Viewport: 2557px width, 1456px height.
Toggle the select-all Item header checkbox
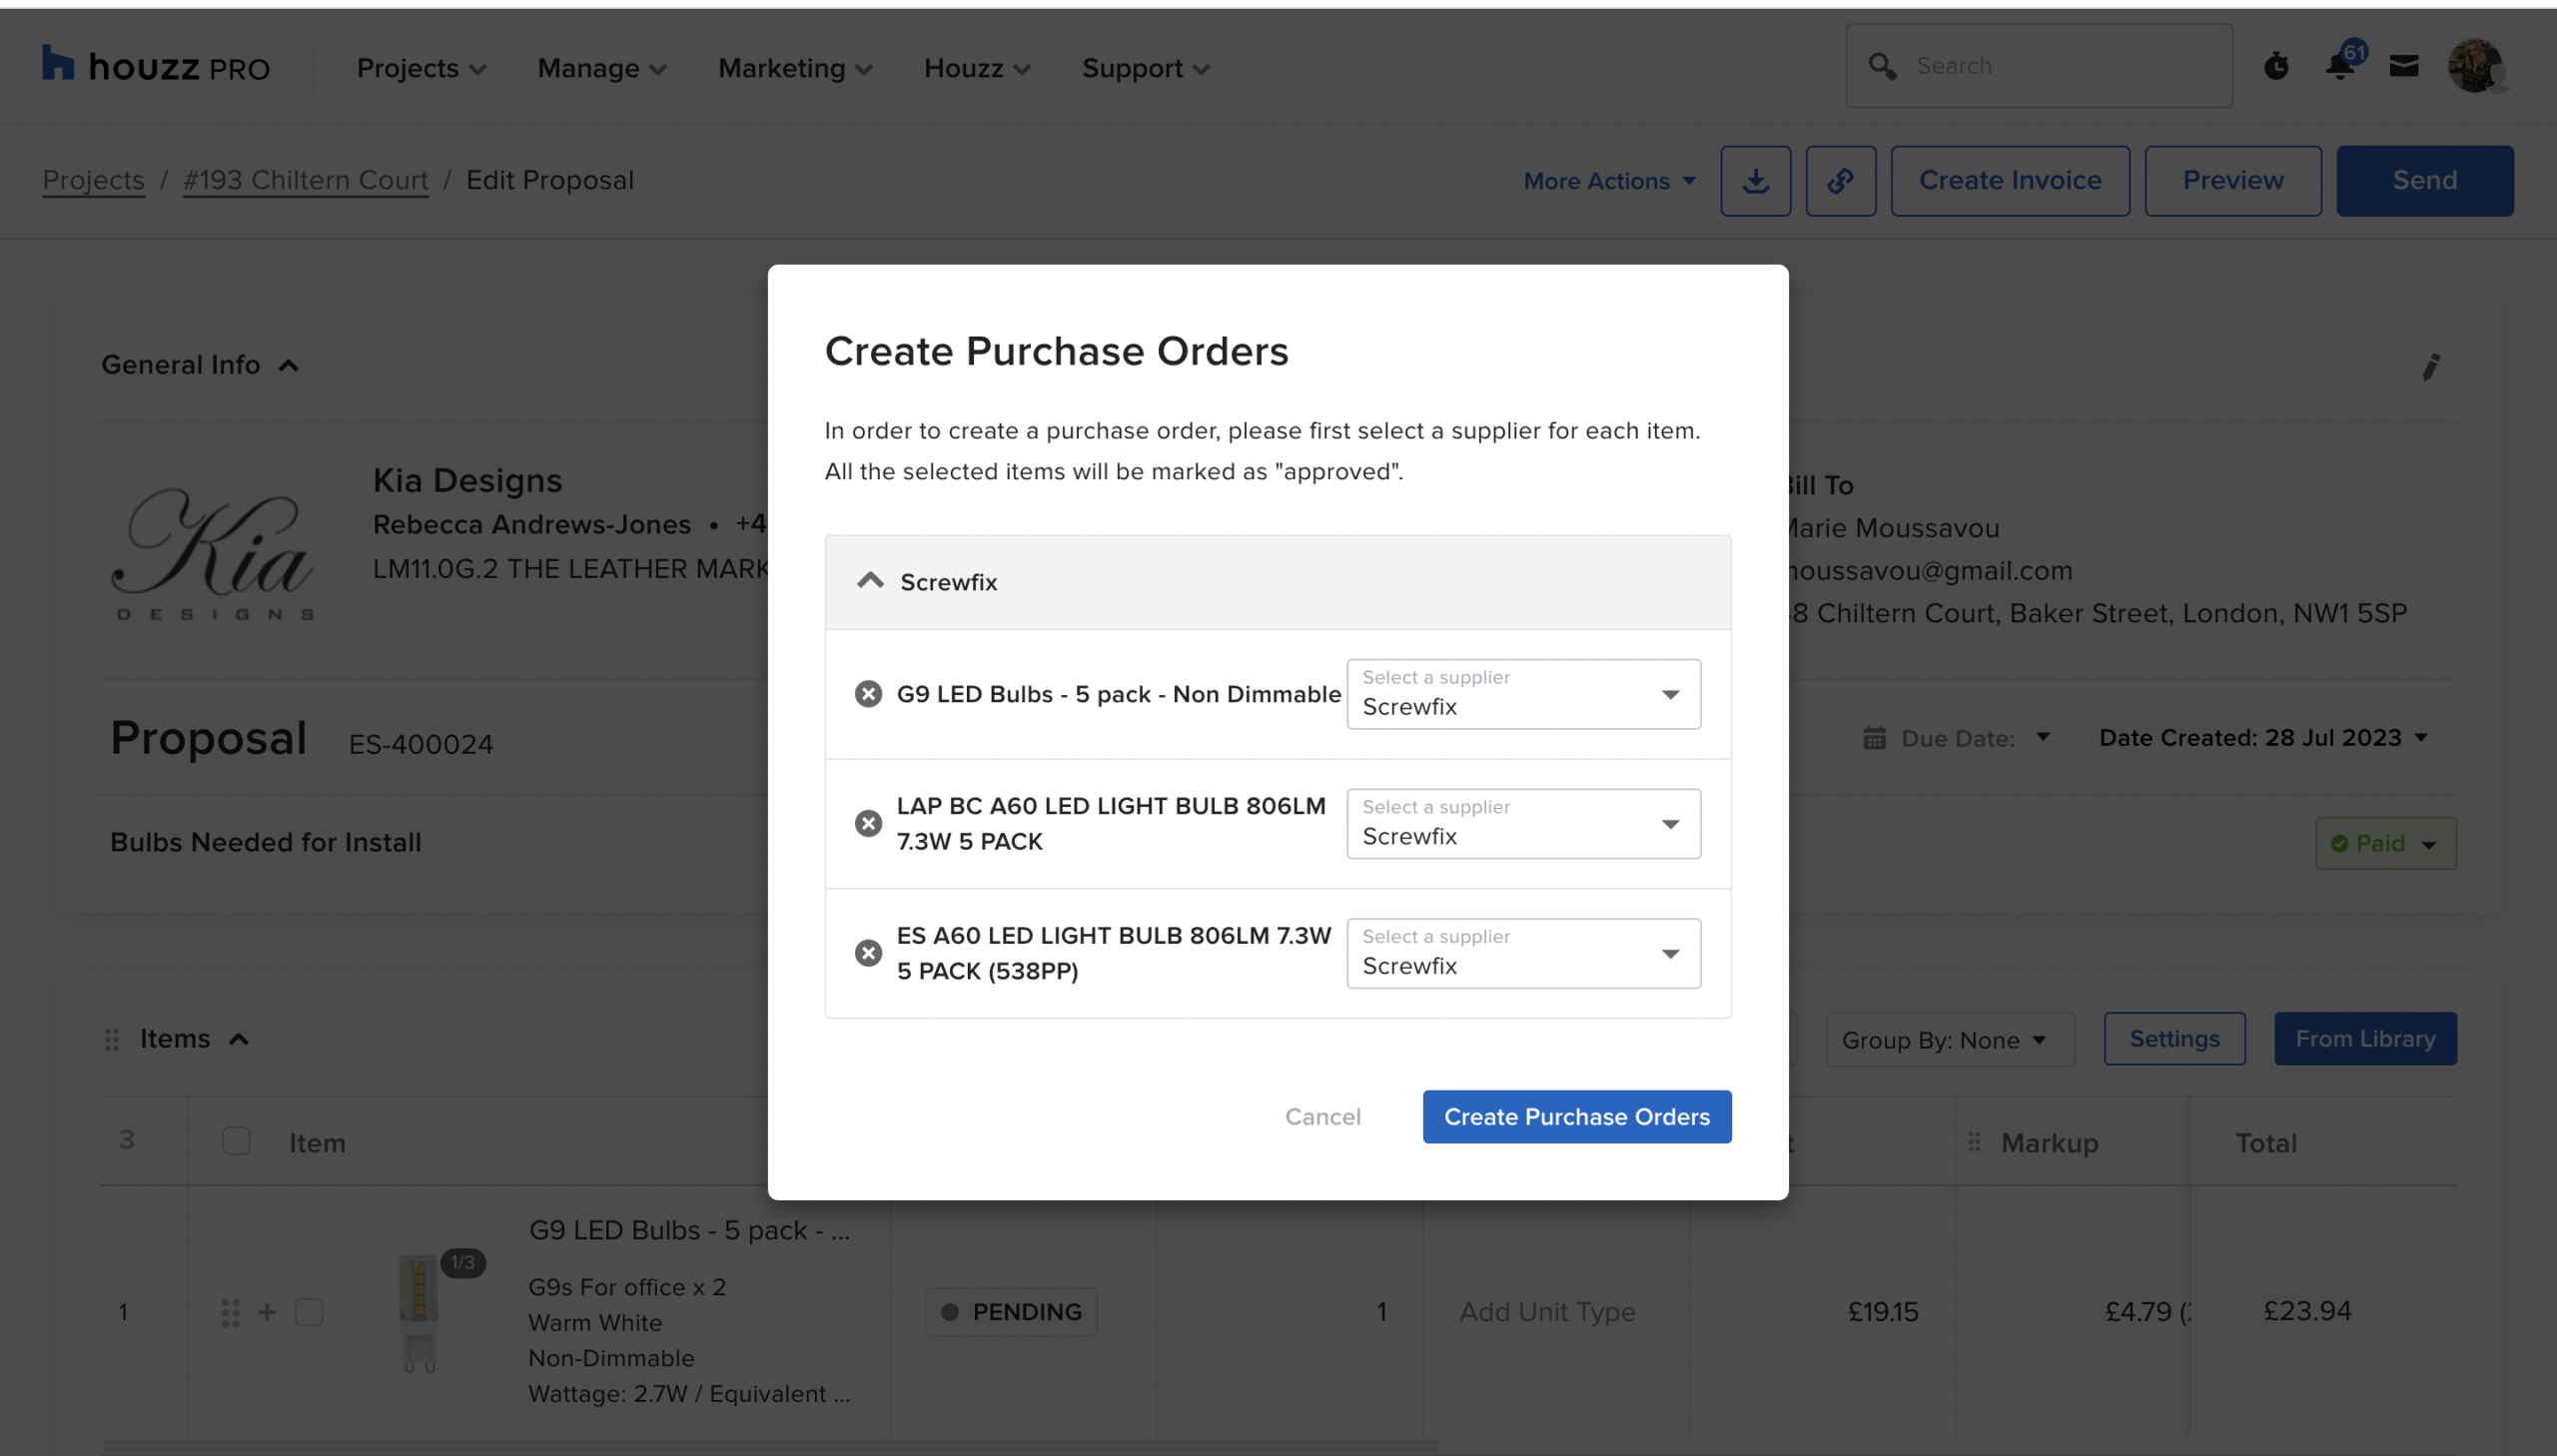click(x=236, y=1141)
